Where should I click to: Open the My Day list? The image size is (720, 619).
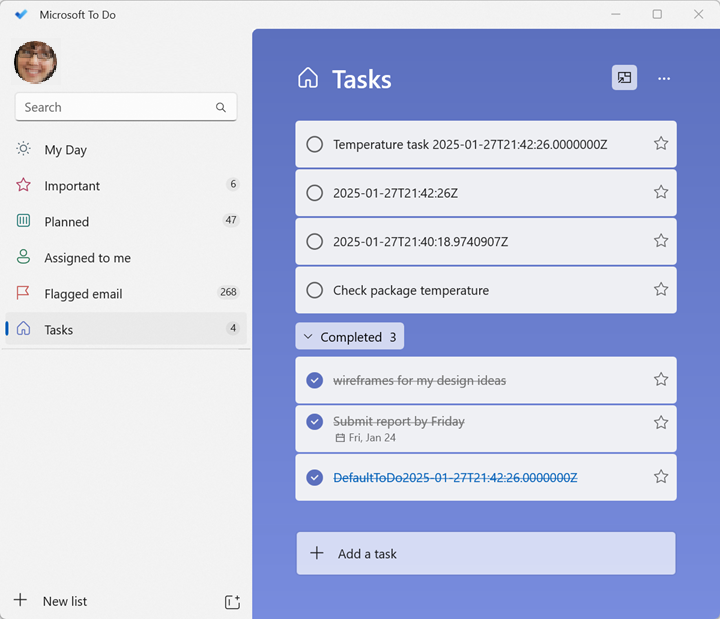pyautogui.click(x=126, y=149)
